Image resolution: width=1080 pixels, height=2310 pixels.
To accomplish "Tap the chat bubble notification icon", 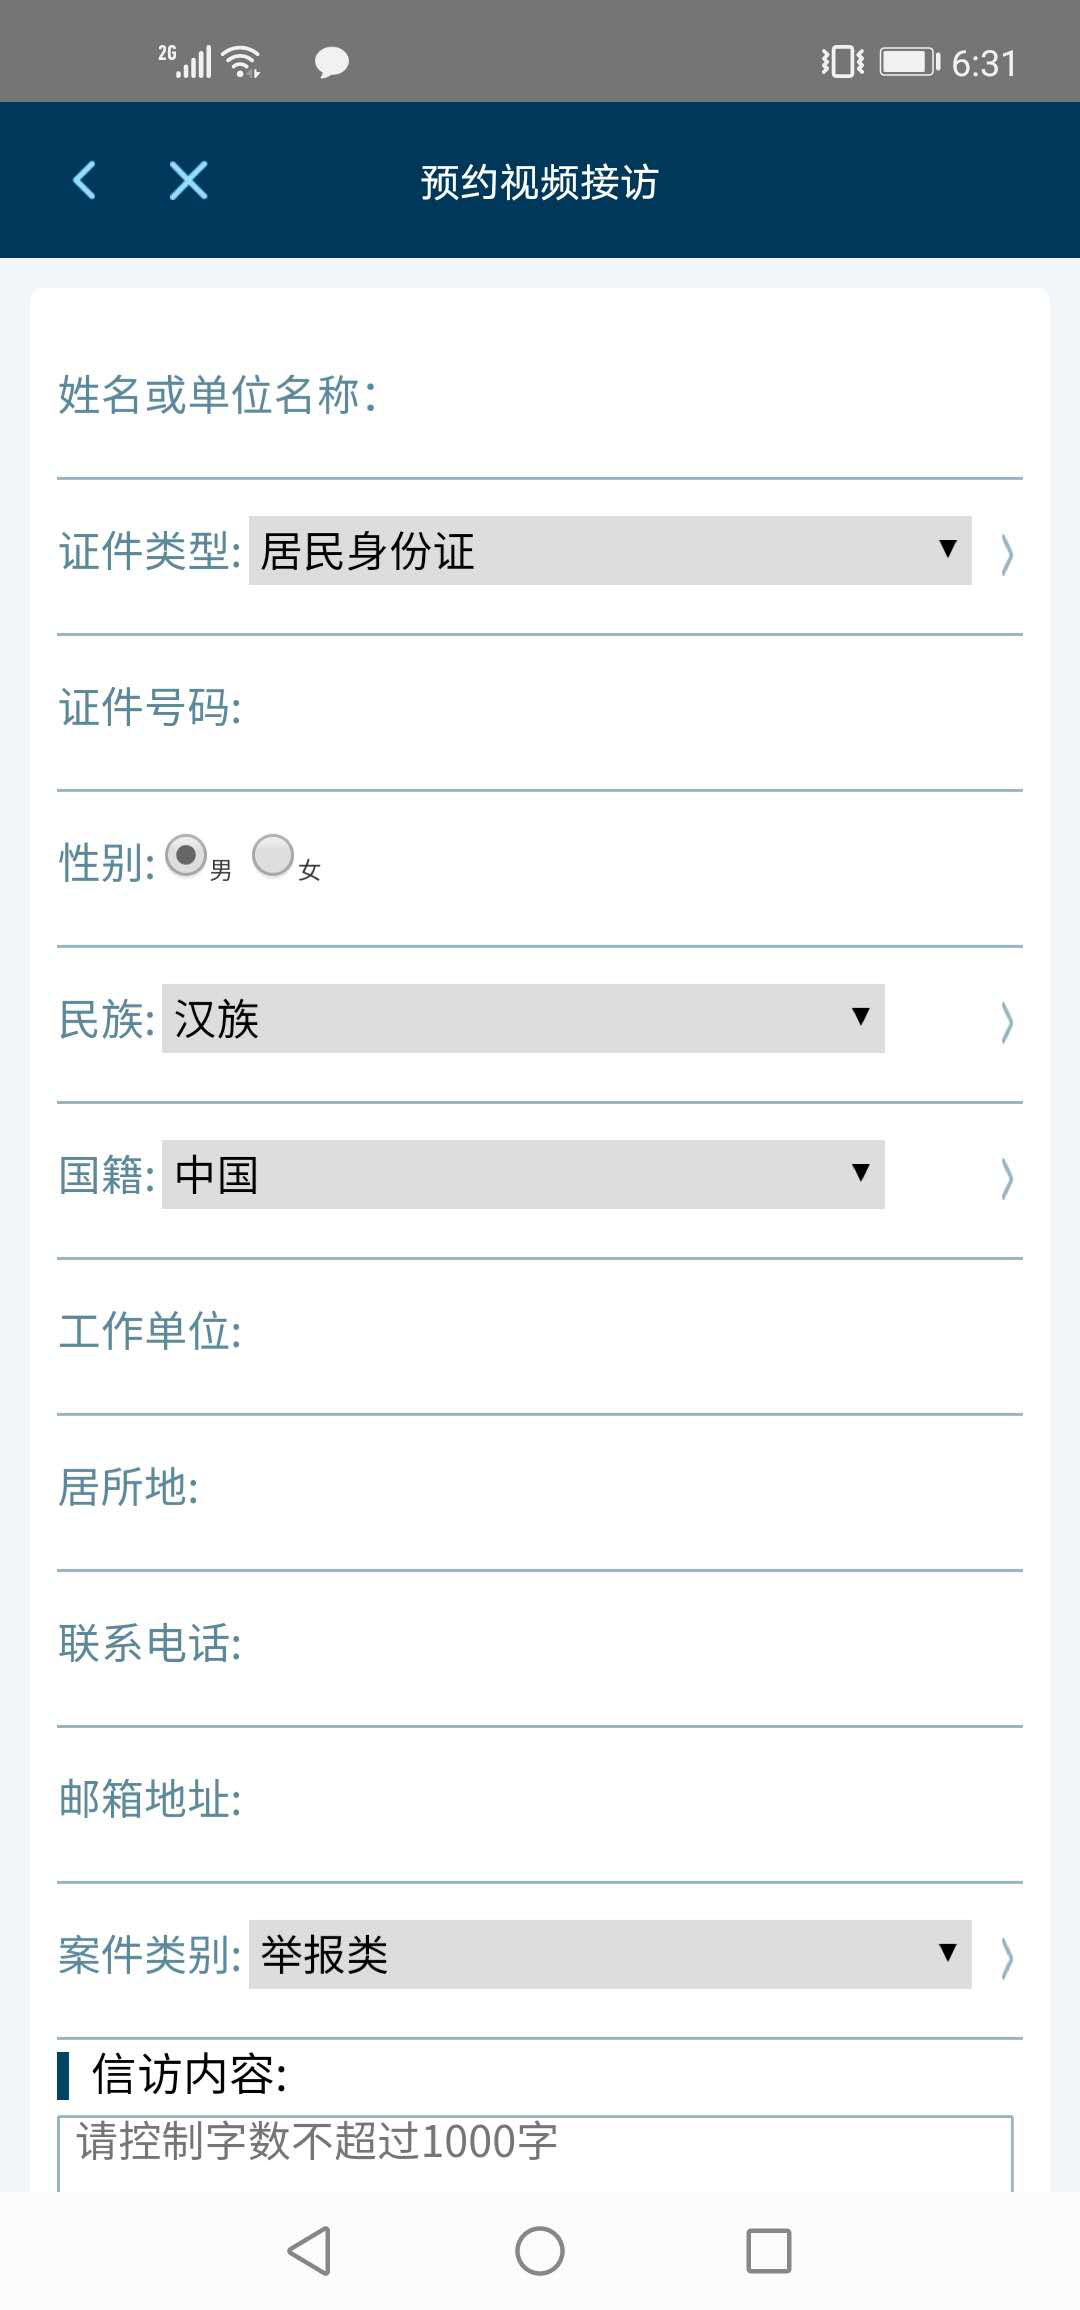I will tap(331, 63).
